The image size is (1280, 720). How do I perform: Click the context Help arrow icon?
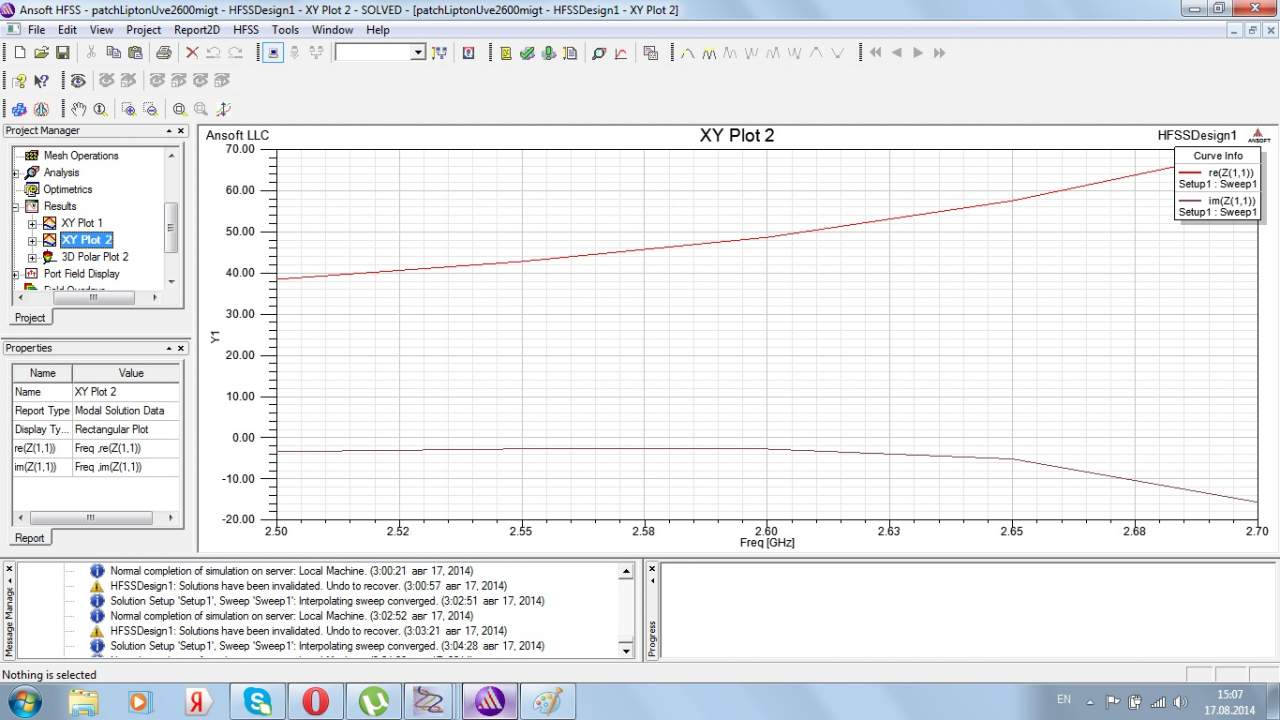(41, 81)
